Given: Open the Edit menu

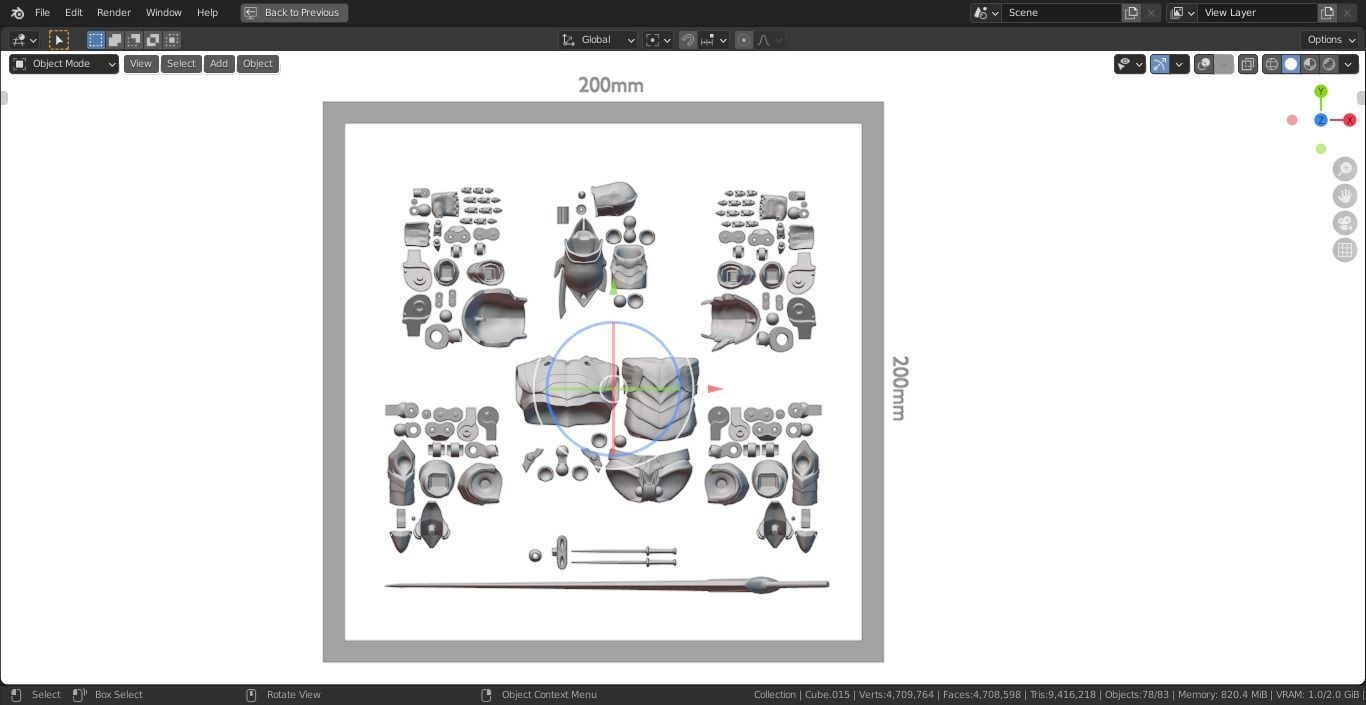Looking at the screenshot, I should click(74, 13).
